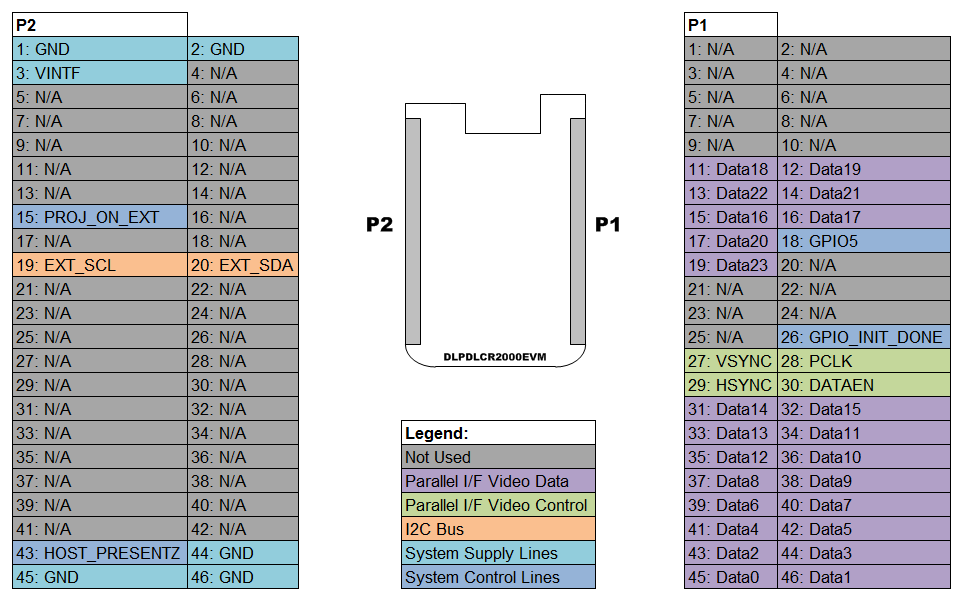Click the EXT_SCL pin 19 cell
The height and width of the screenshot is (605, 964).
100,265
